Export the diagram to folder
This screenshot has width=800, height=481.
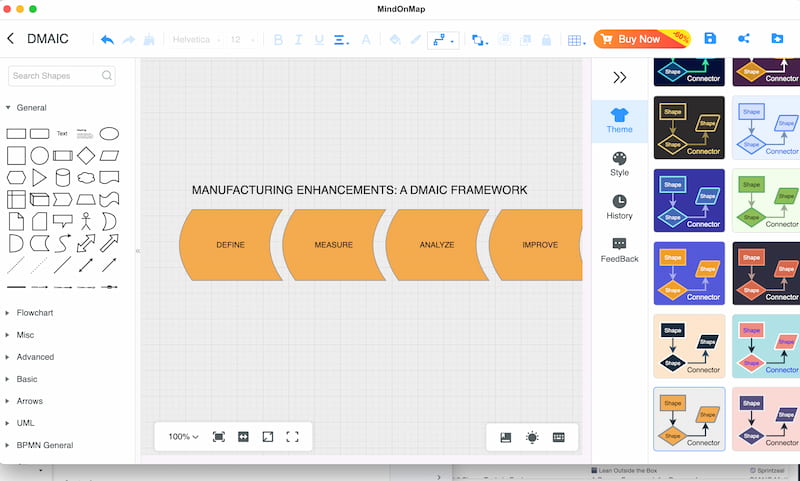(x=777, y=38)
